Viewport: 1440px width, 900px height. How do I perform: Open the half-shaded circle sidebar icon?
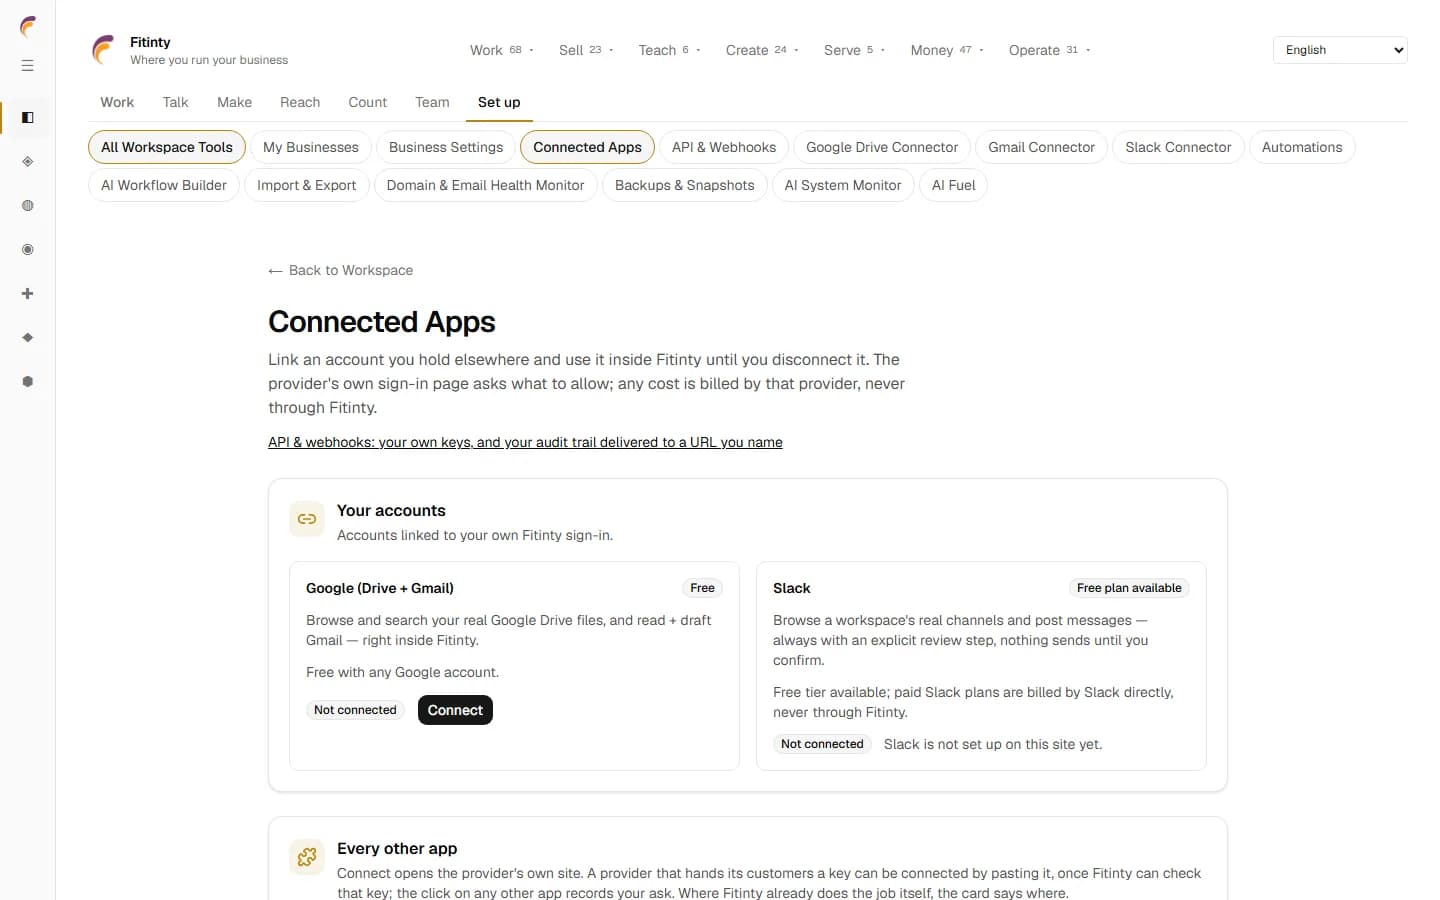coord(28,206)
